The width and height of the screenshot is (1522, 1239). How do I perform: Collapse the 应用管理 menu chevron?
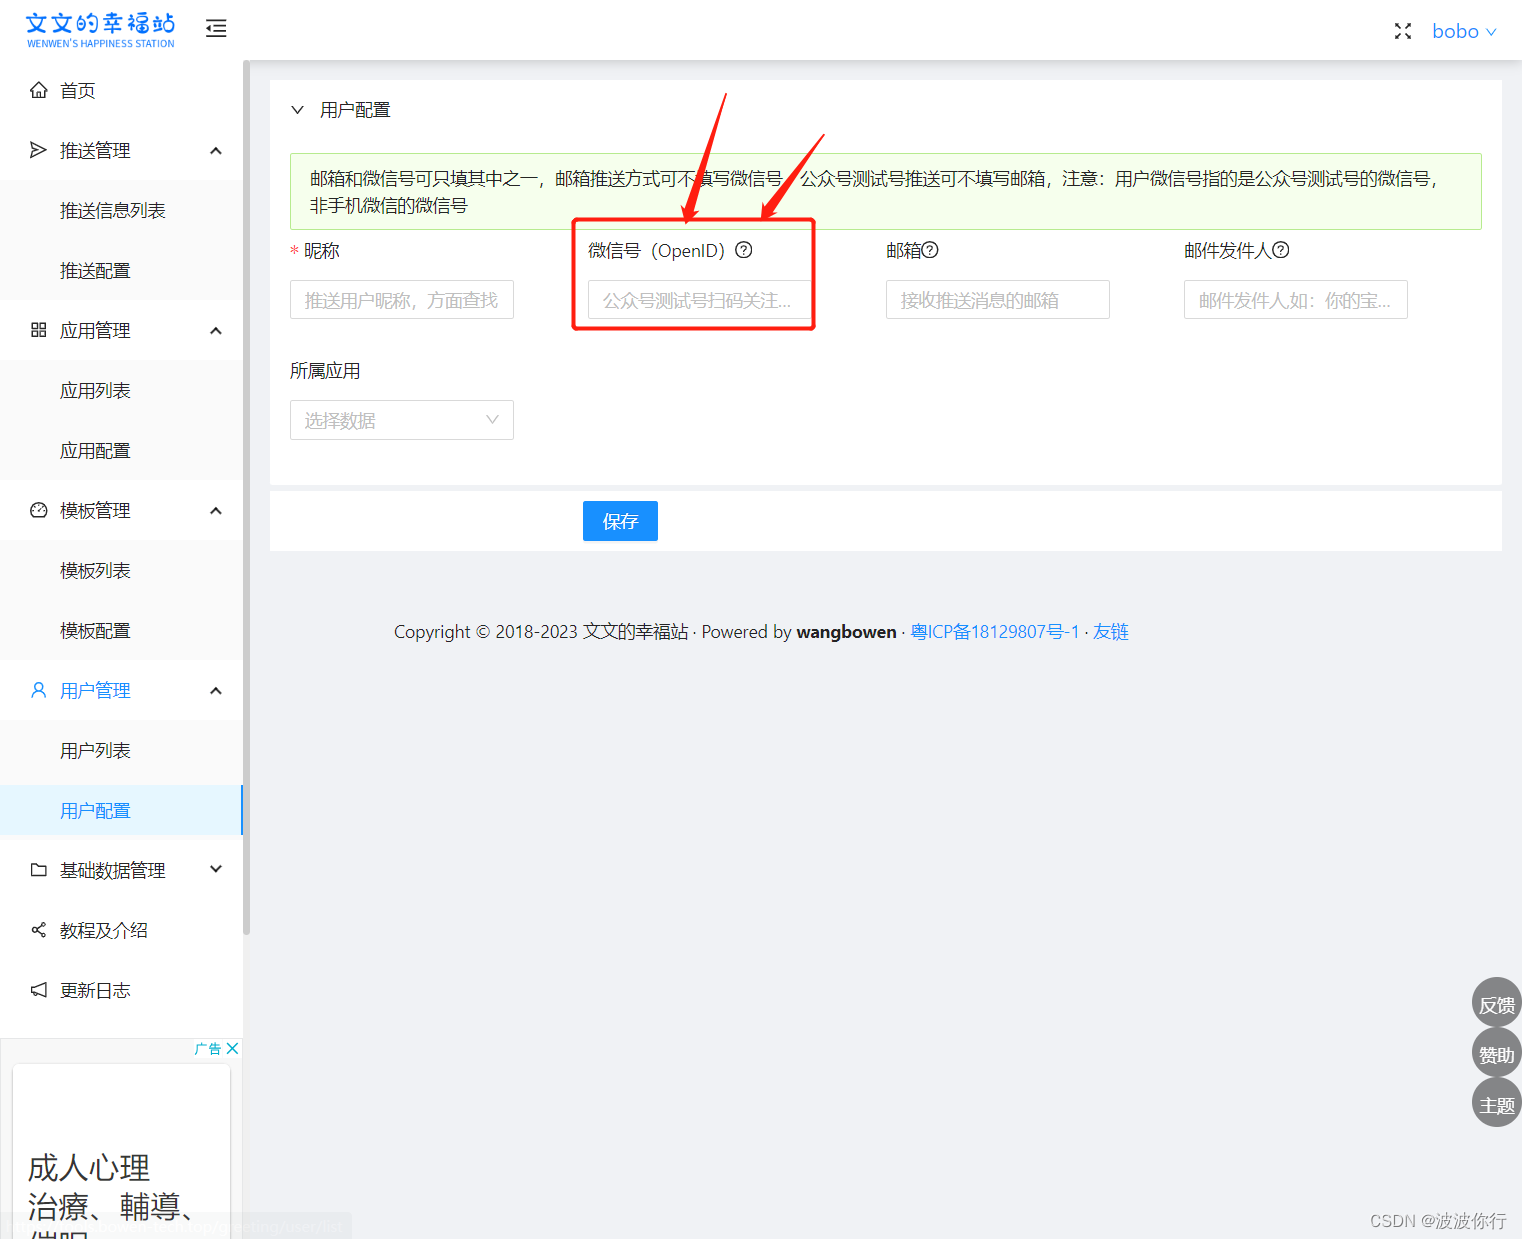tap(216, 330)
